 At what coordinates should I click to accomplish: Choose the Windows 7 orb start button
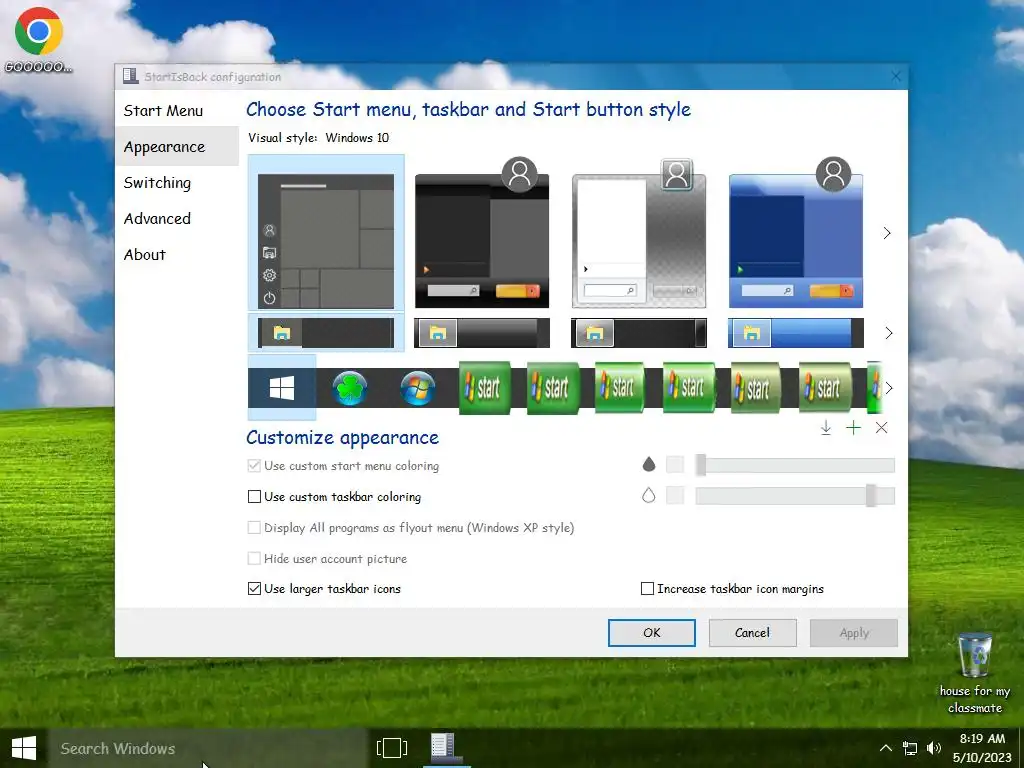(x=418, y=389)
